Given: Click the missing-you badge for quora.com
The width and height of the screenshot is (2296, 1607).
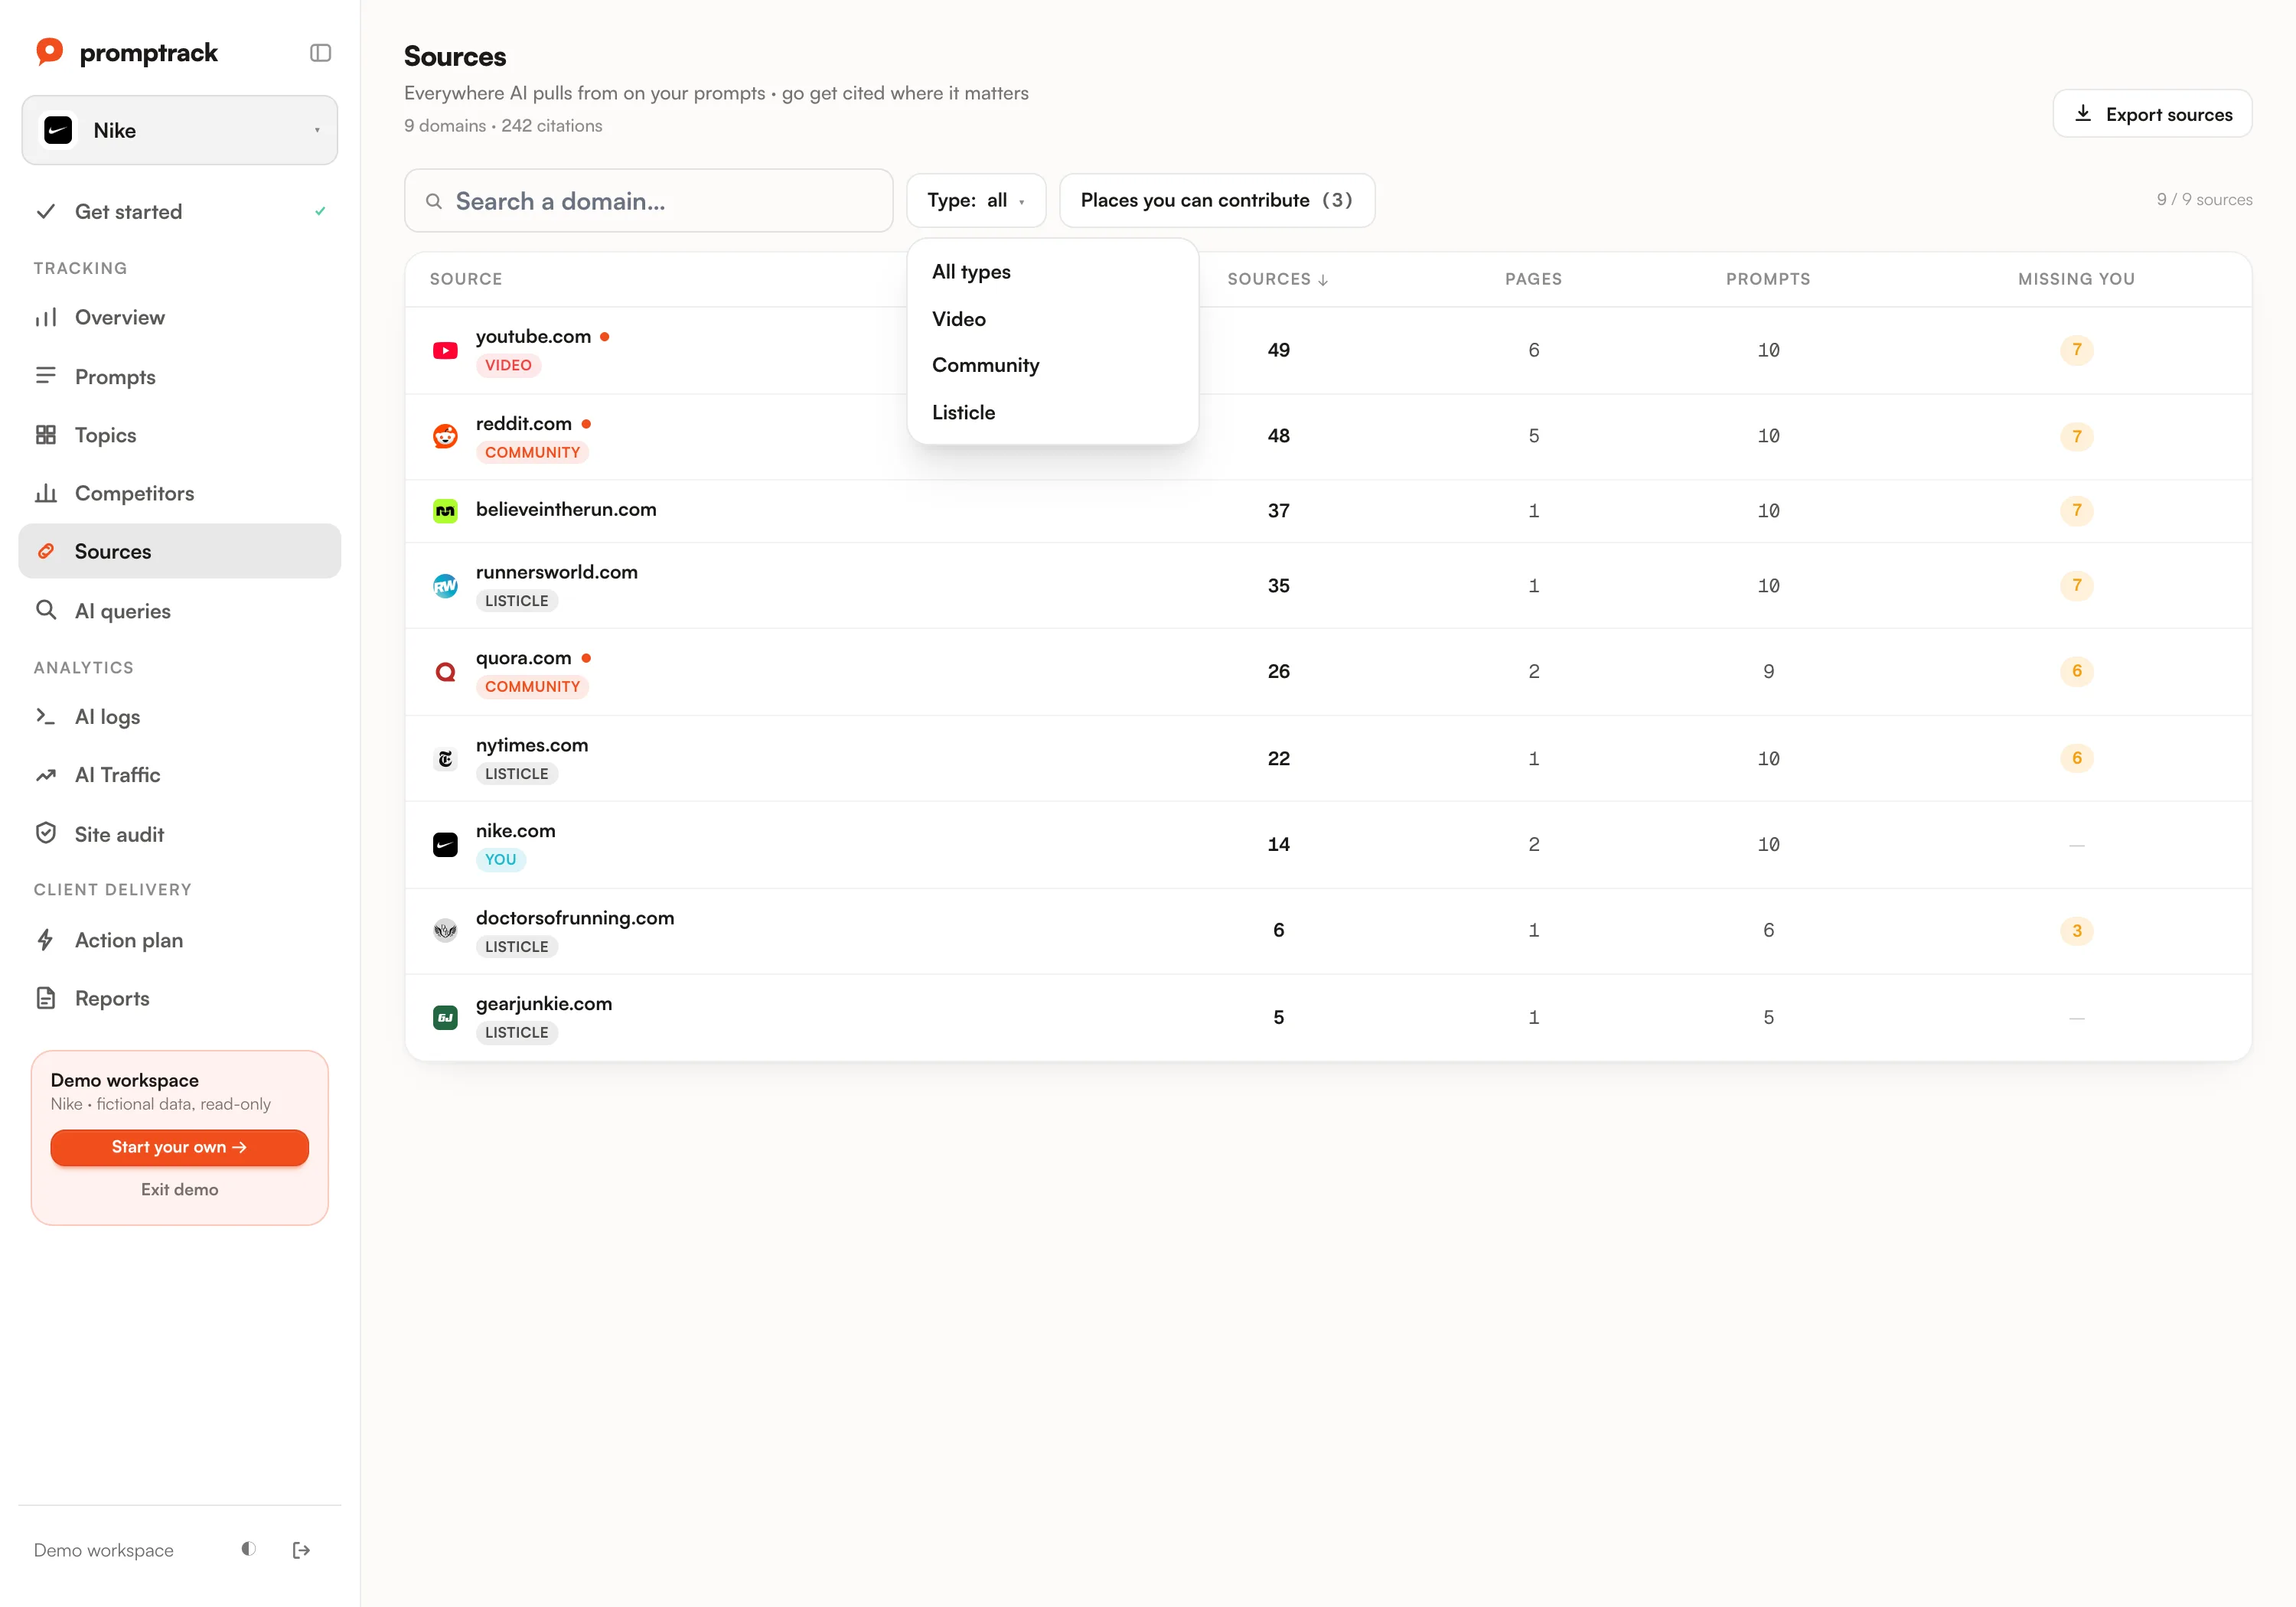Looking at the screenshot, I should point(2076,671).
